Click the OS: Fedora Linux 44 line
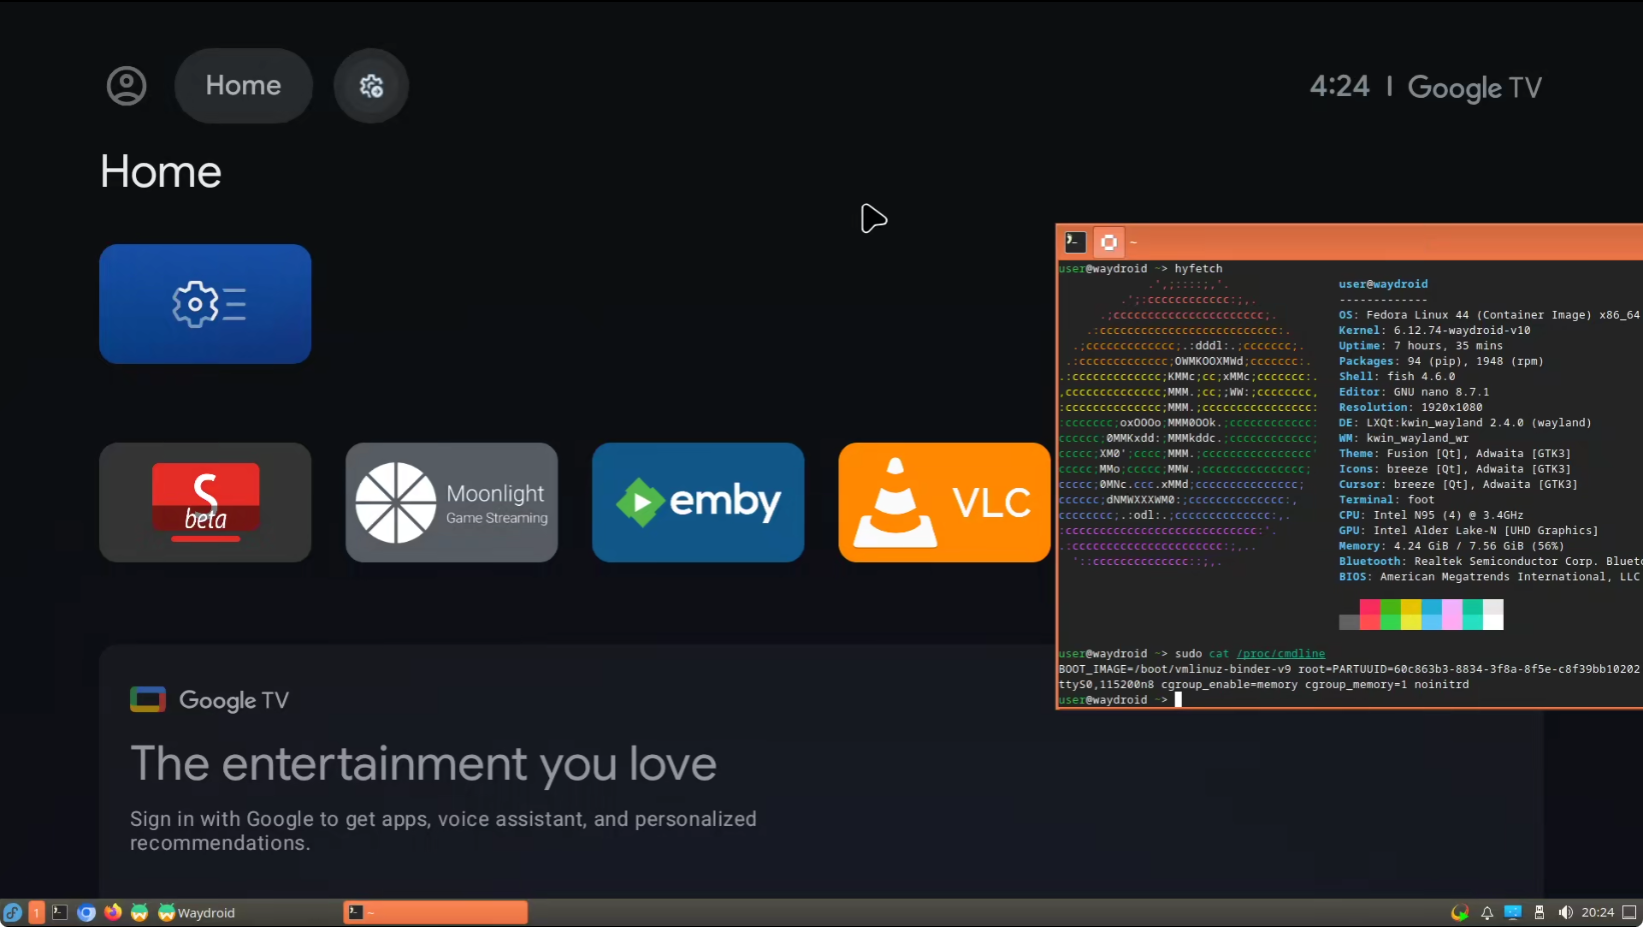This screenshot has height=927, width=1643. pos(1489,315)
